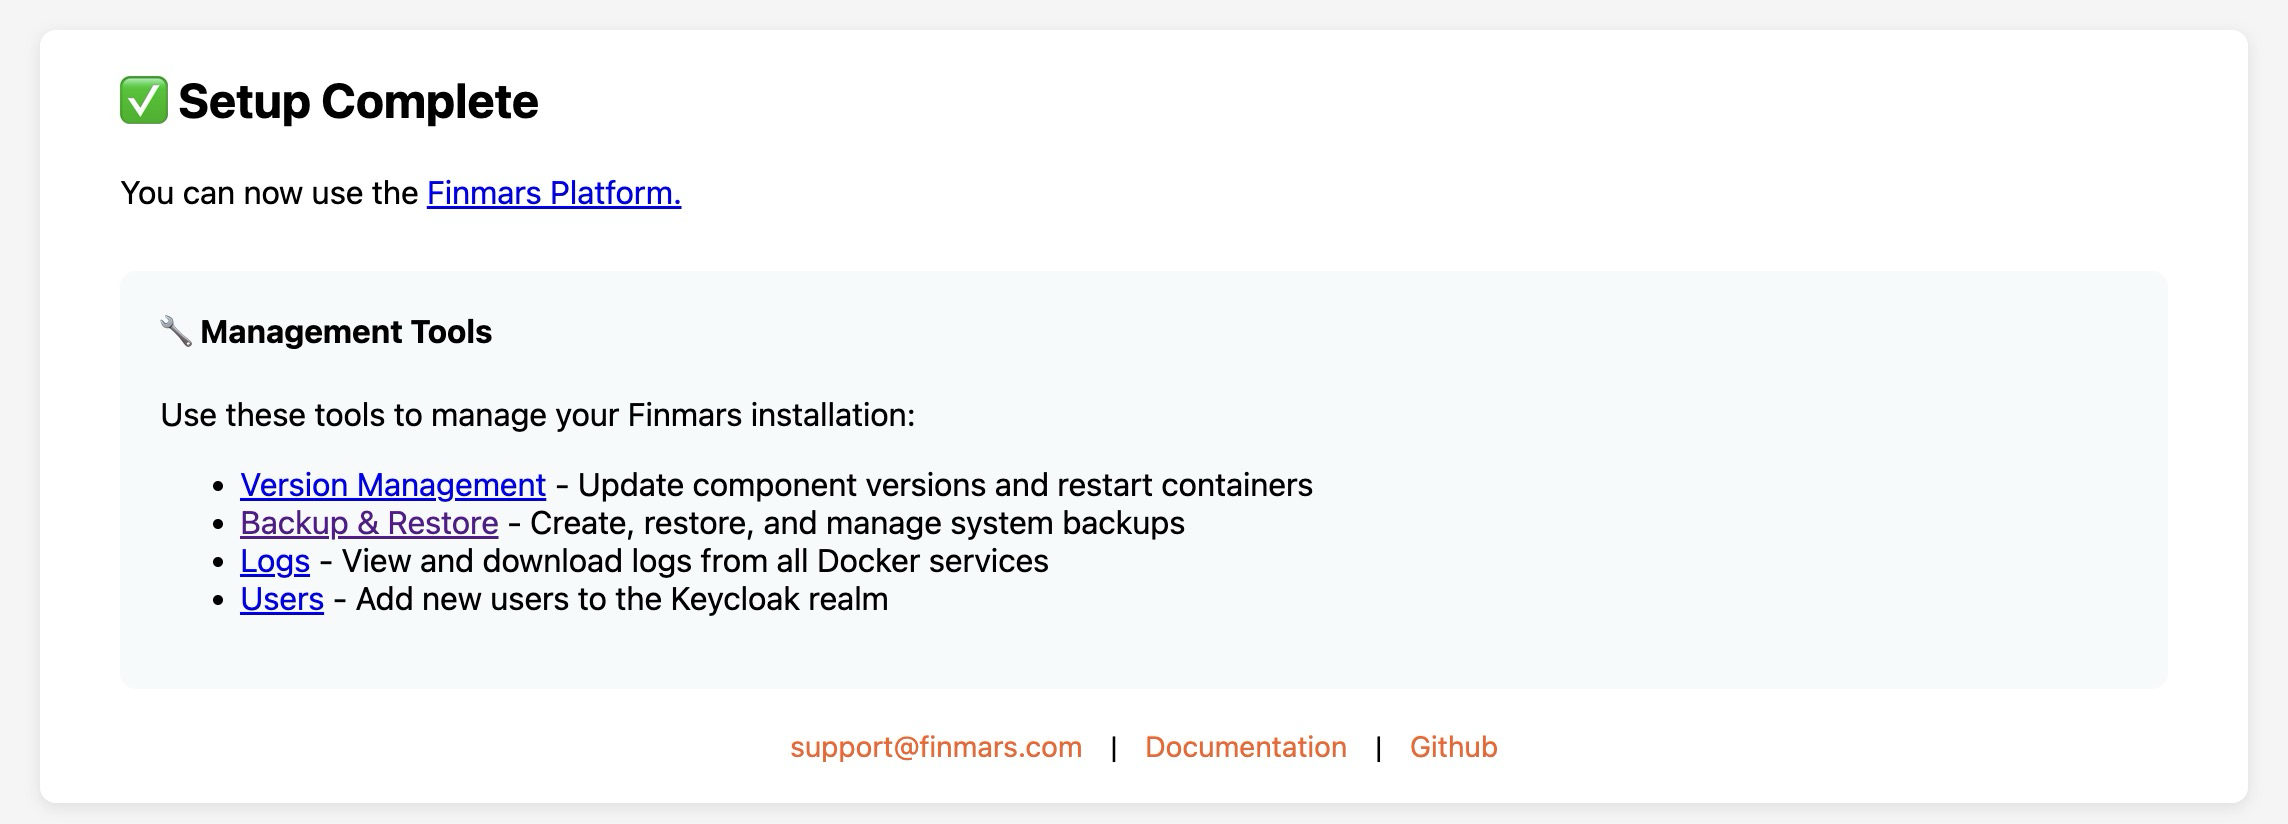View the Logs page
2288x824 pixels.
coord(274,561)
